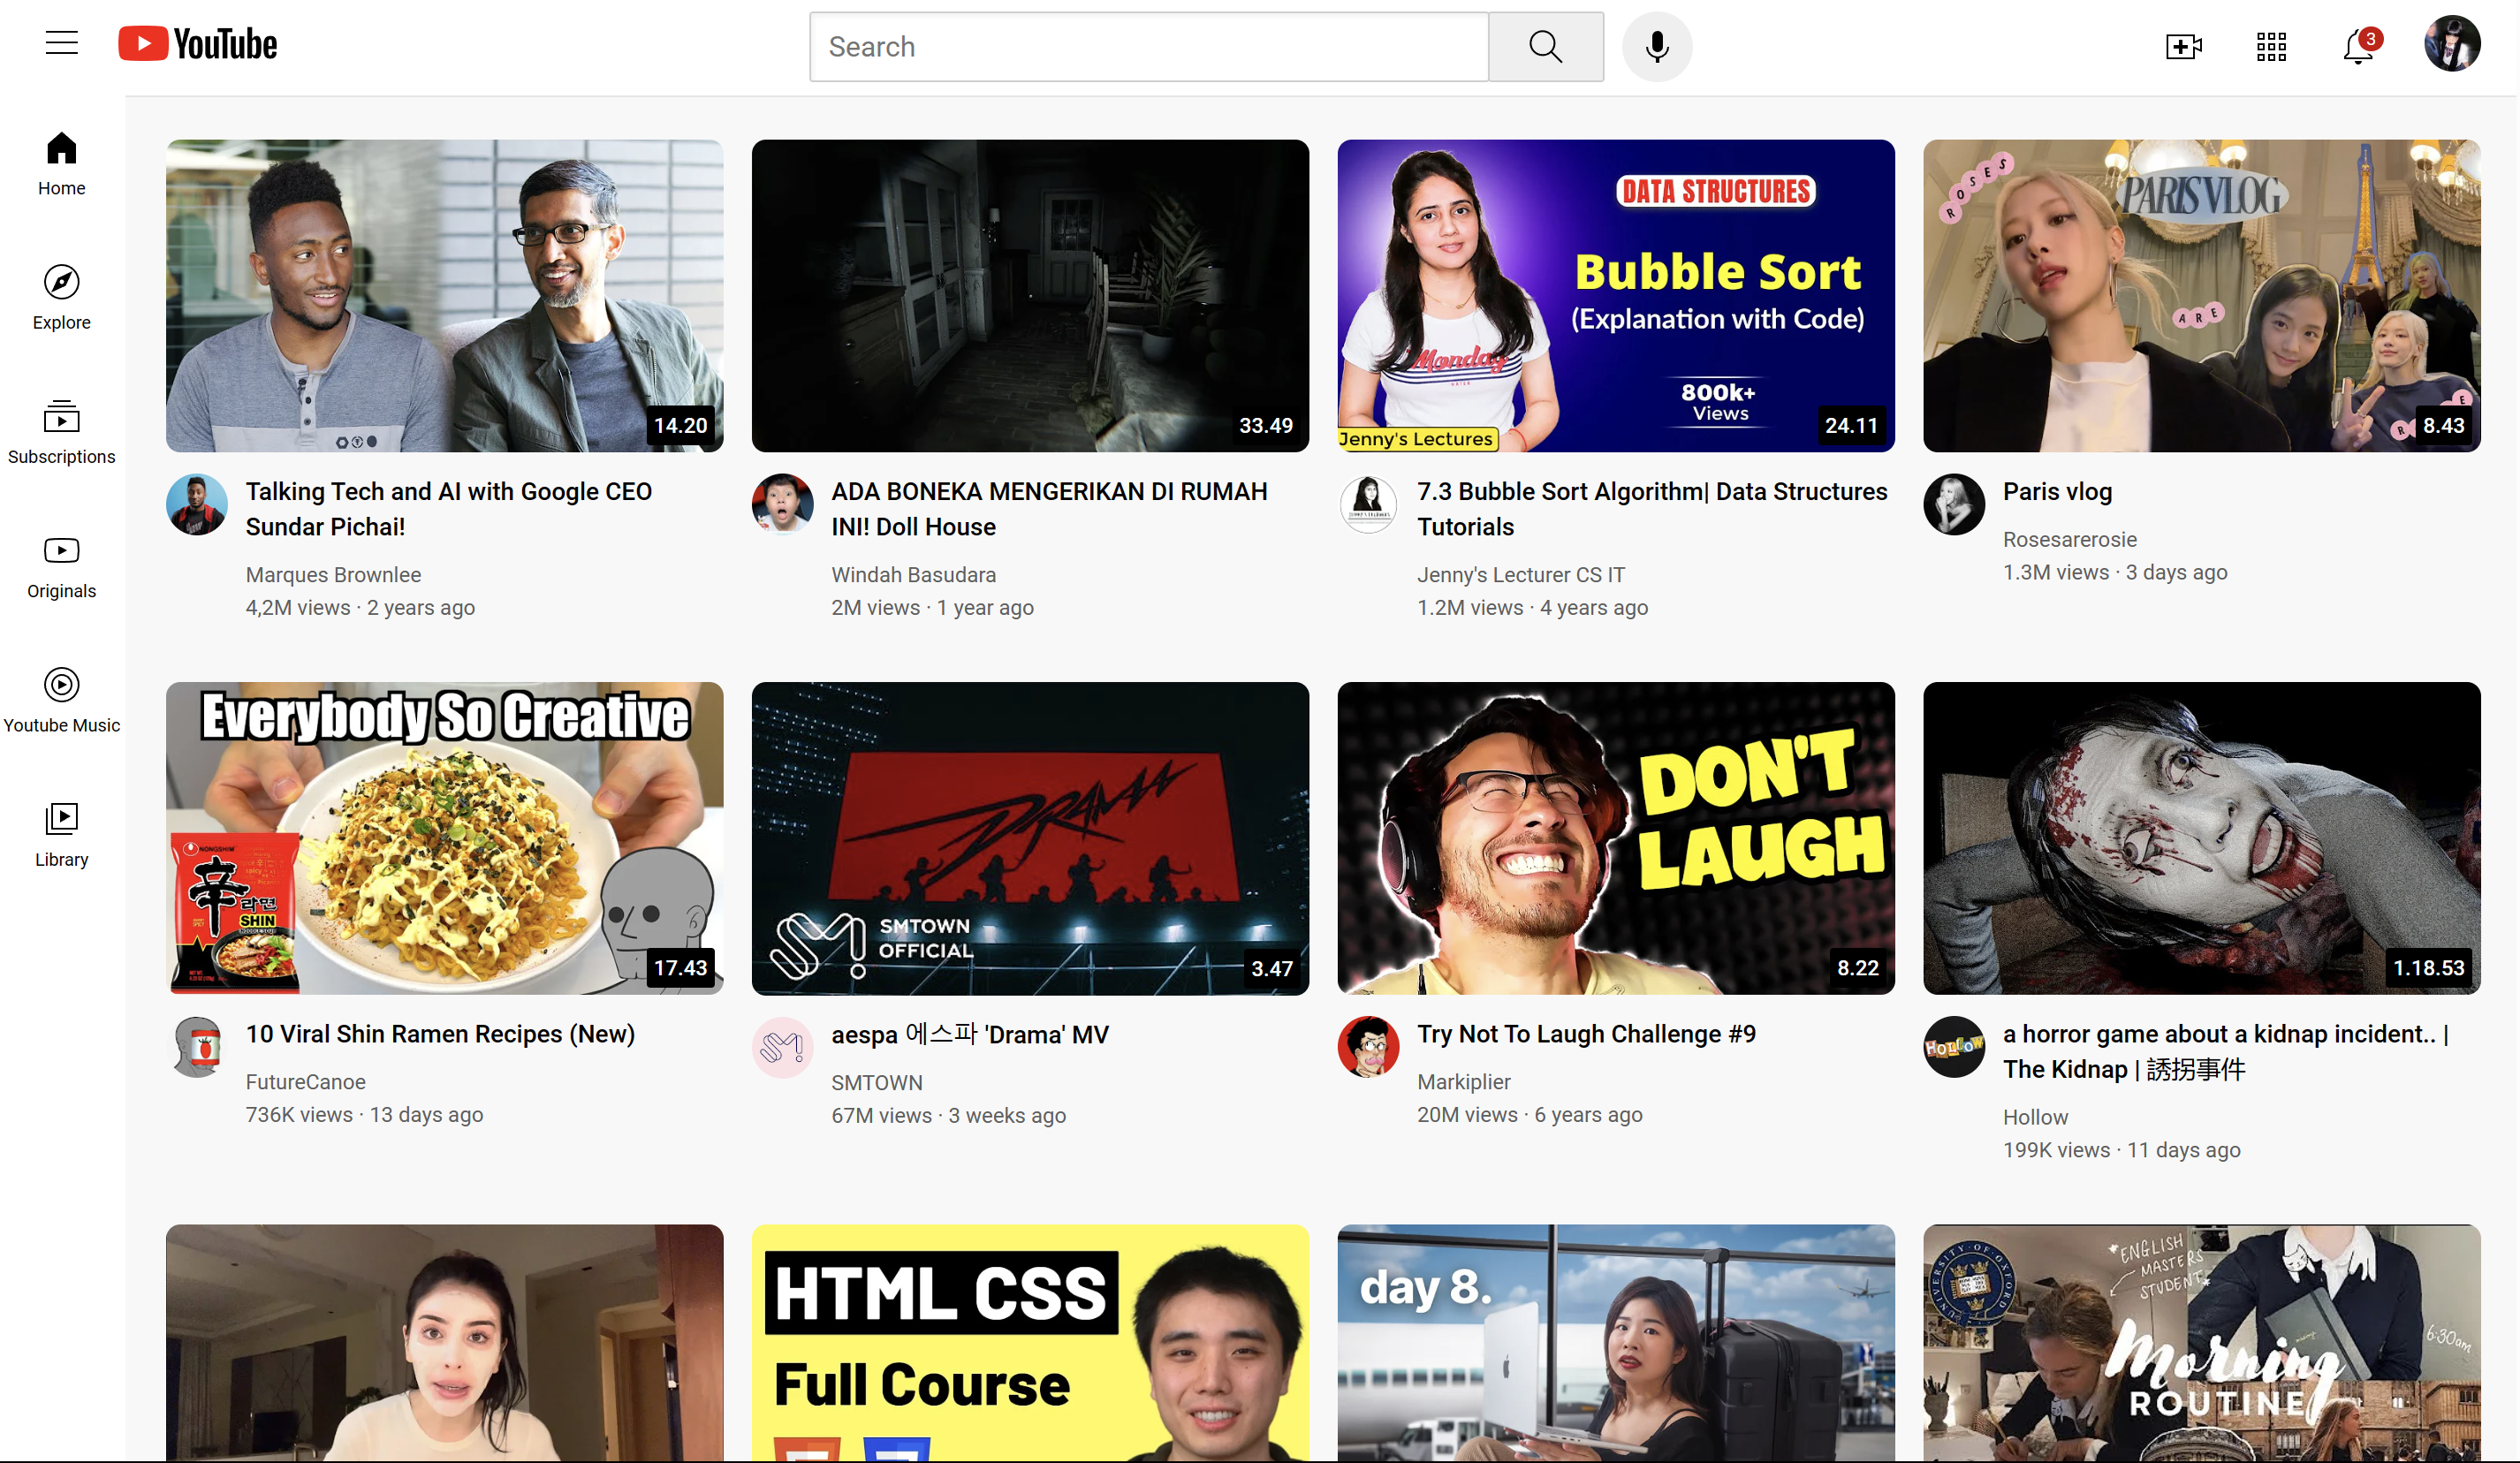Click the '4,2M views · 2 years ago' text
Viewport: 2520px width, 1463px height.
point(360,608)
